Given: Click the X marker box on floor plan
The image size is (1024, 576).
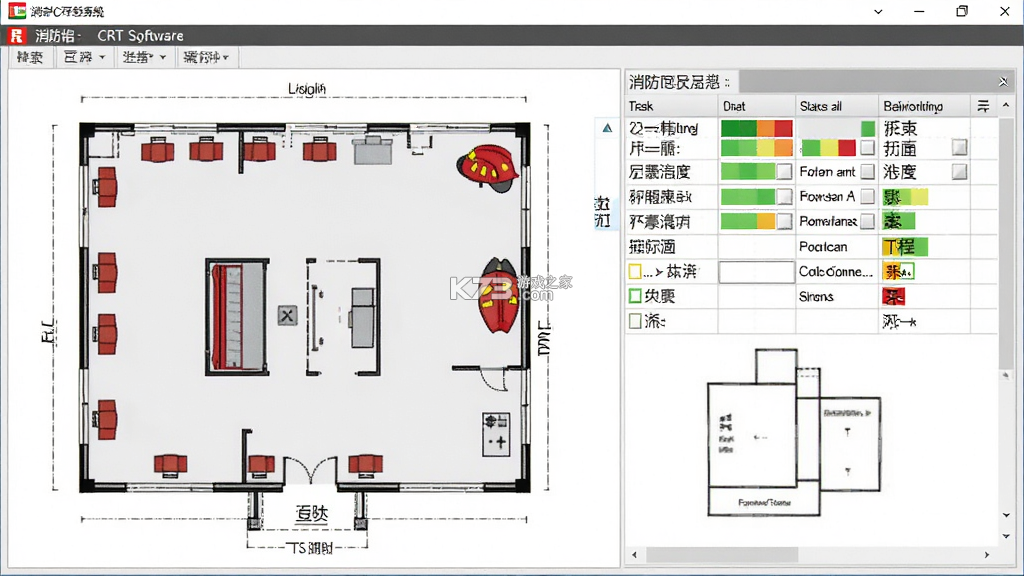Looking at the screenshot, I should (287, 316).
